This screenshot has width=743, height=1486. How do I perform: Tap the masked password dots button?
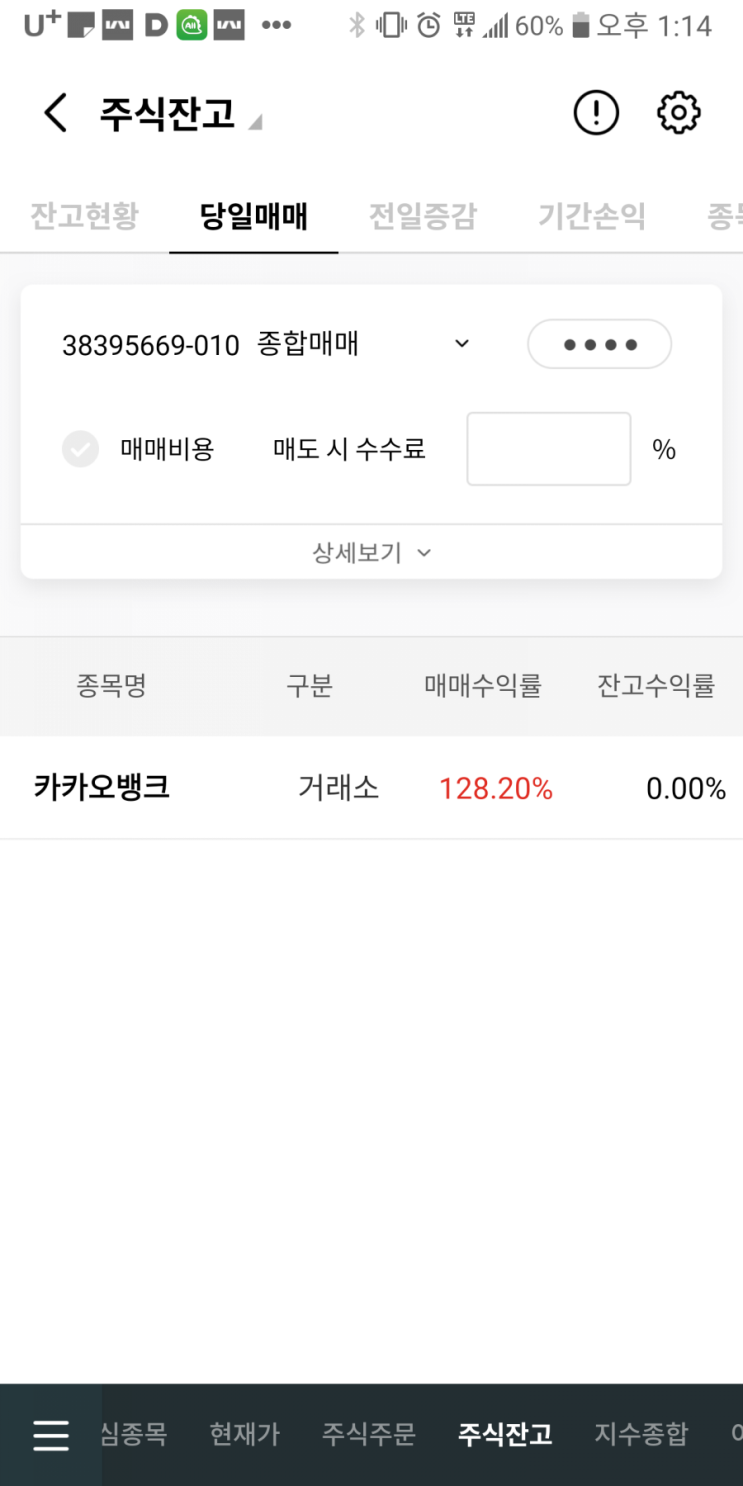(599, 345)
